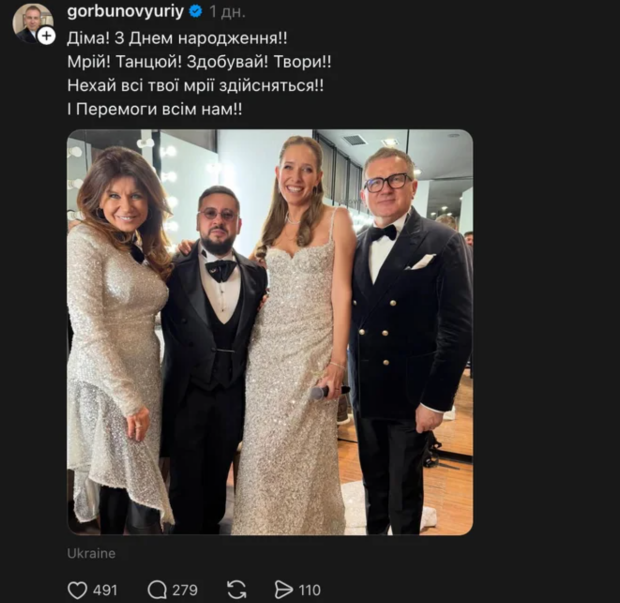620x603 pixels.
Task: Click the "1 дн." post timestamp
Action: coord(228,12)
